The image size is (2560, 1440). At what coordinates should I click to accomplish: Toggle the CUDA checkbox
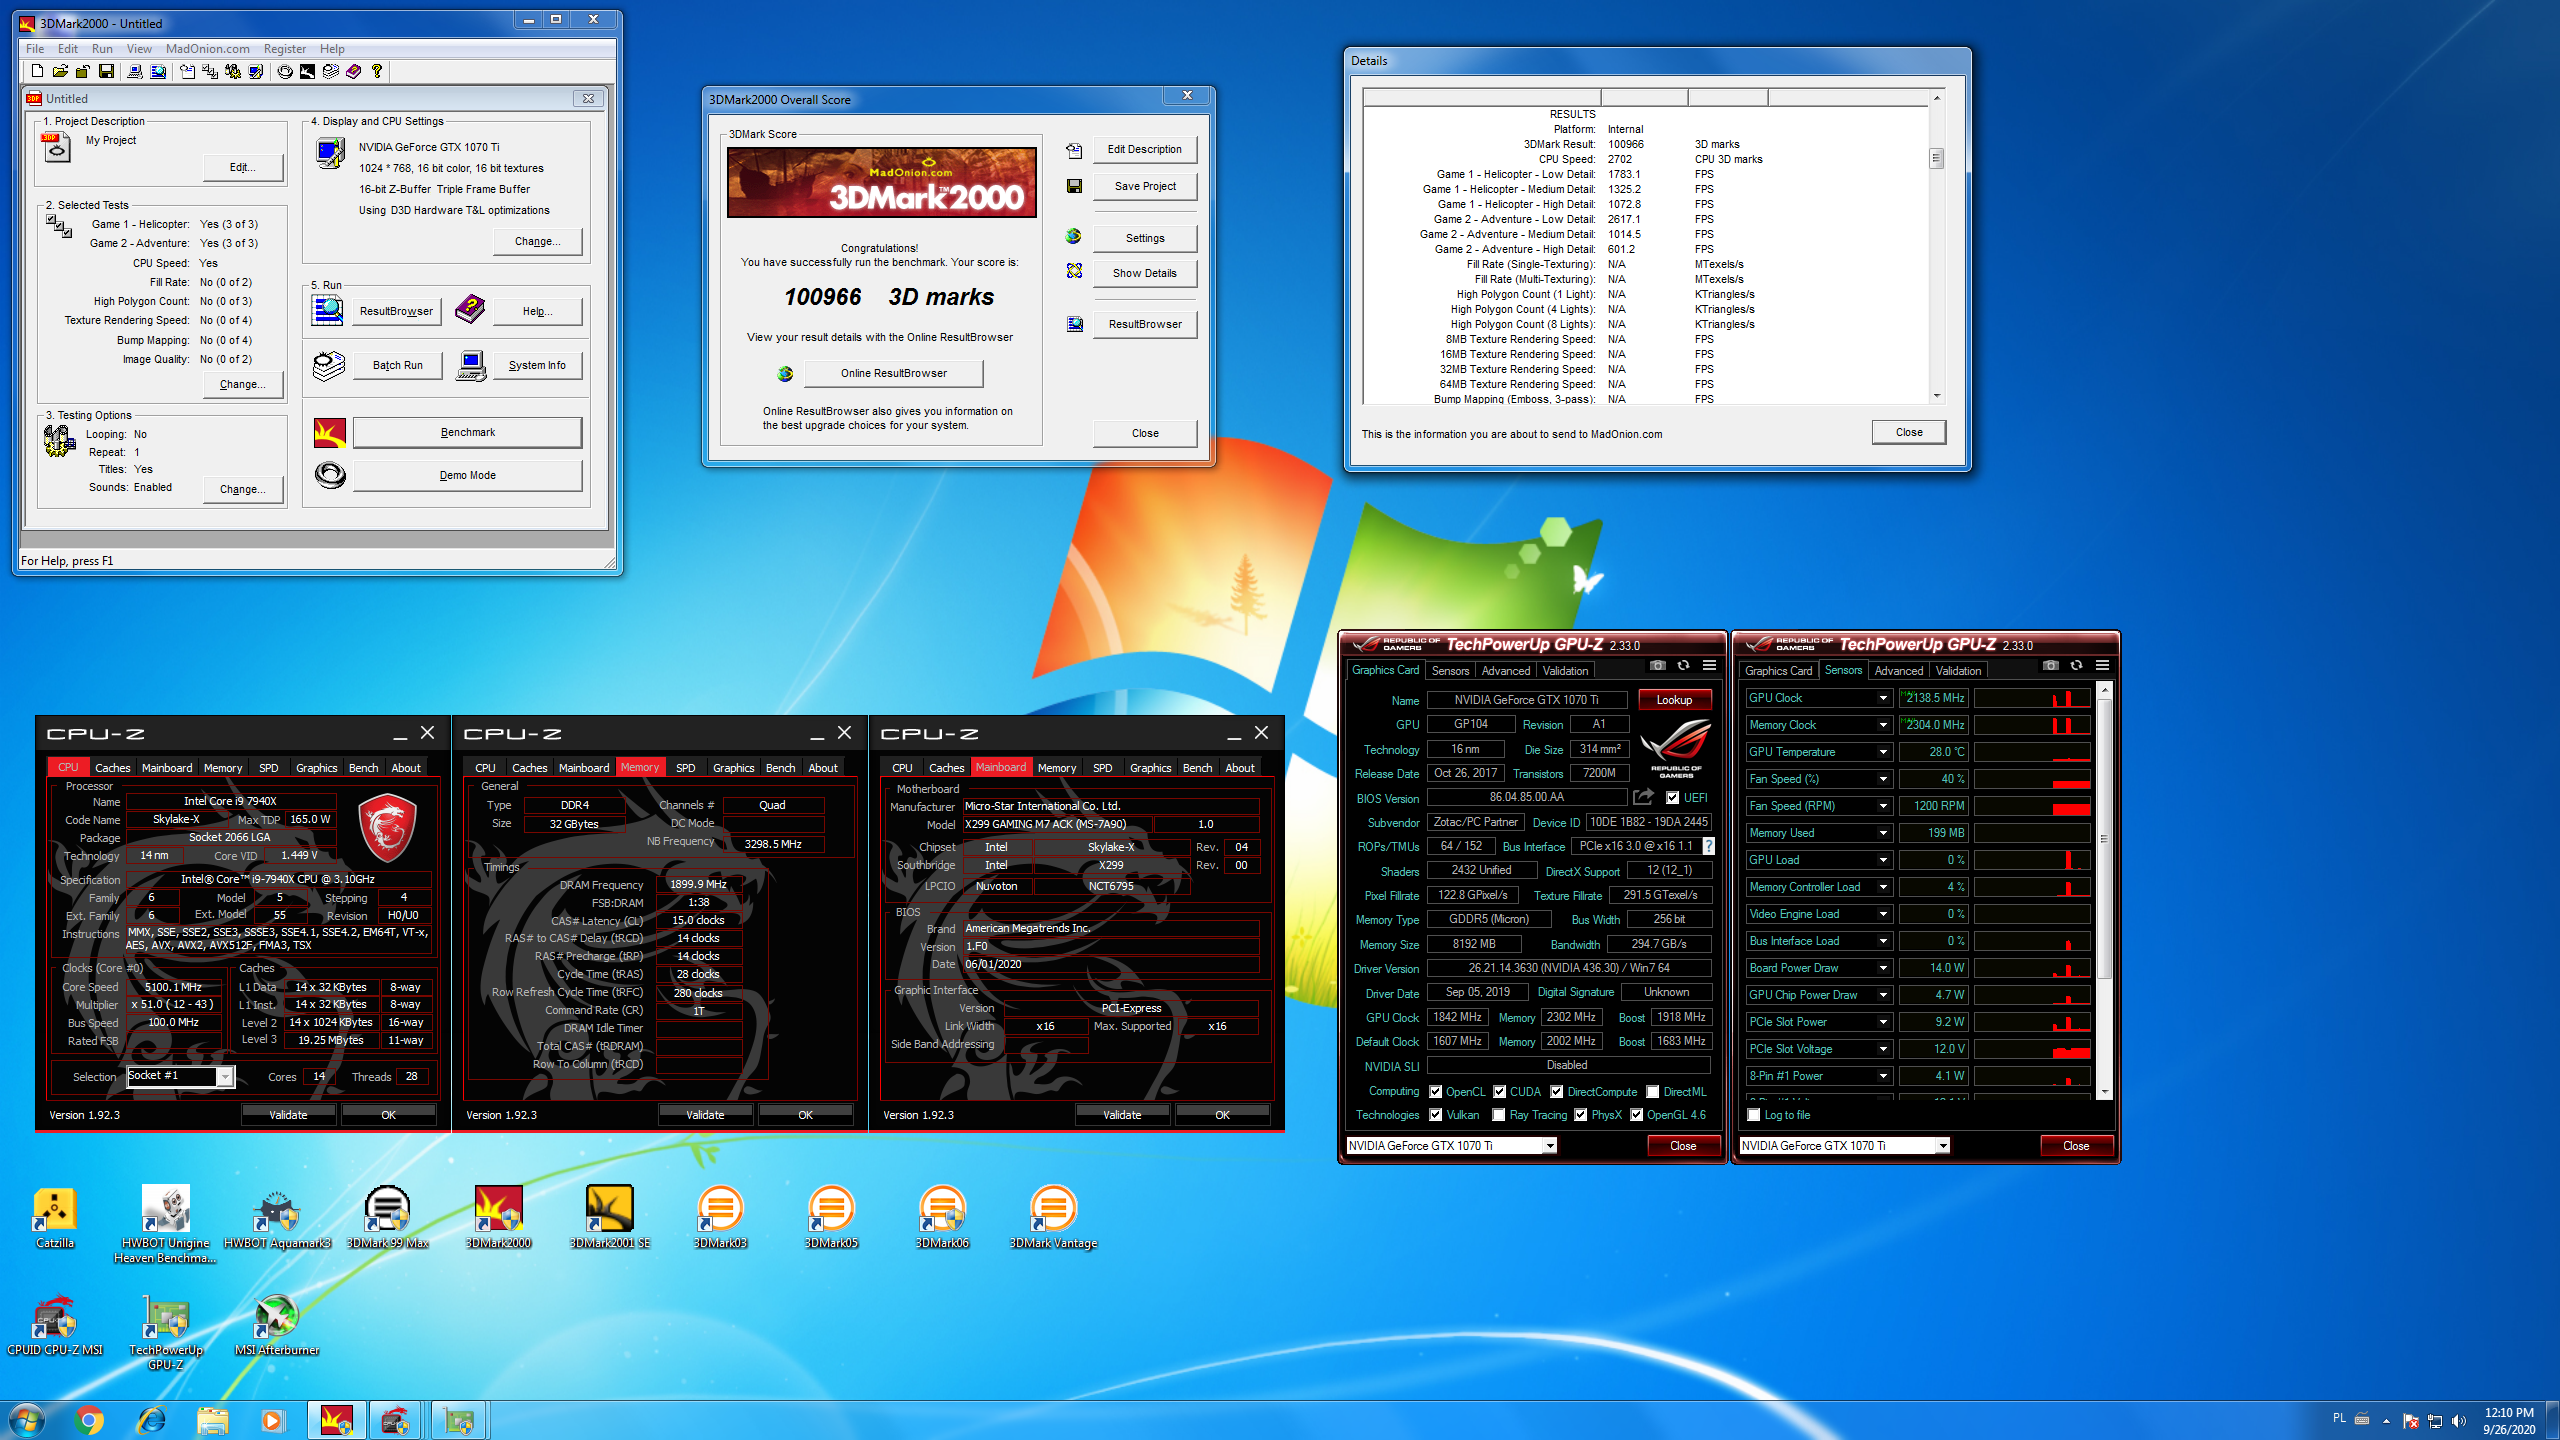(x=1500, y=1091)
